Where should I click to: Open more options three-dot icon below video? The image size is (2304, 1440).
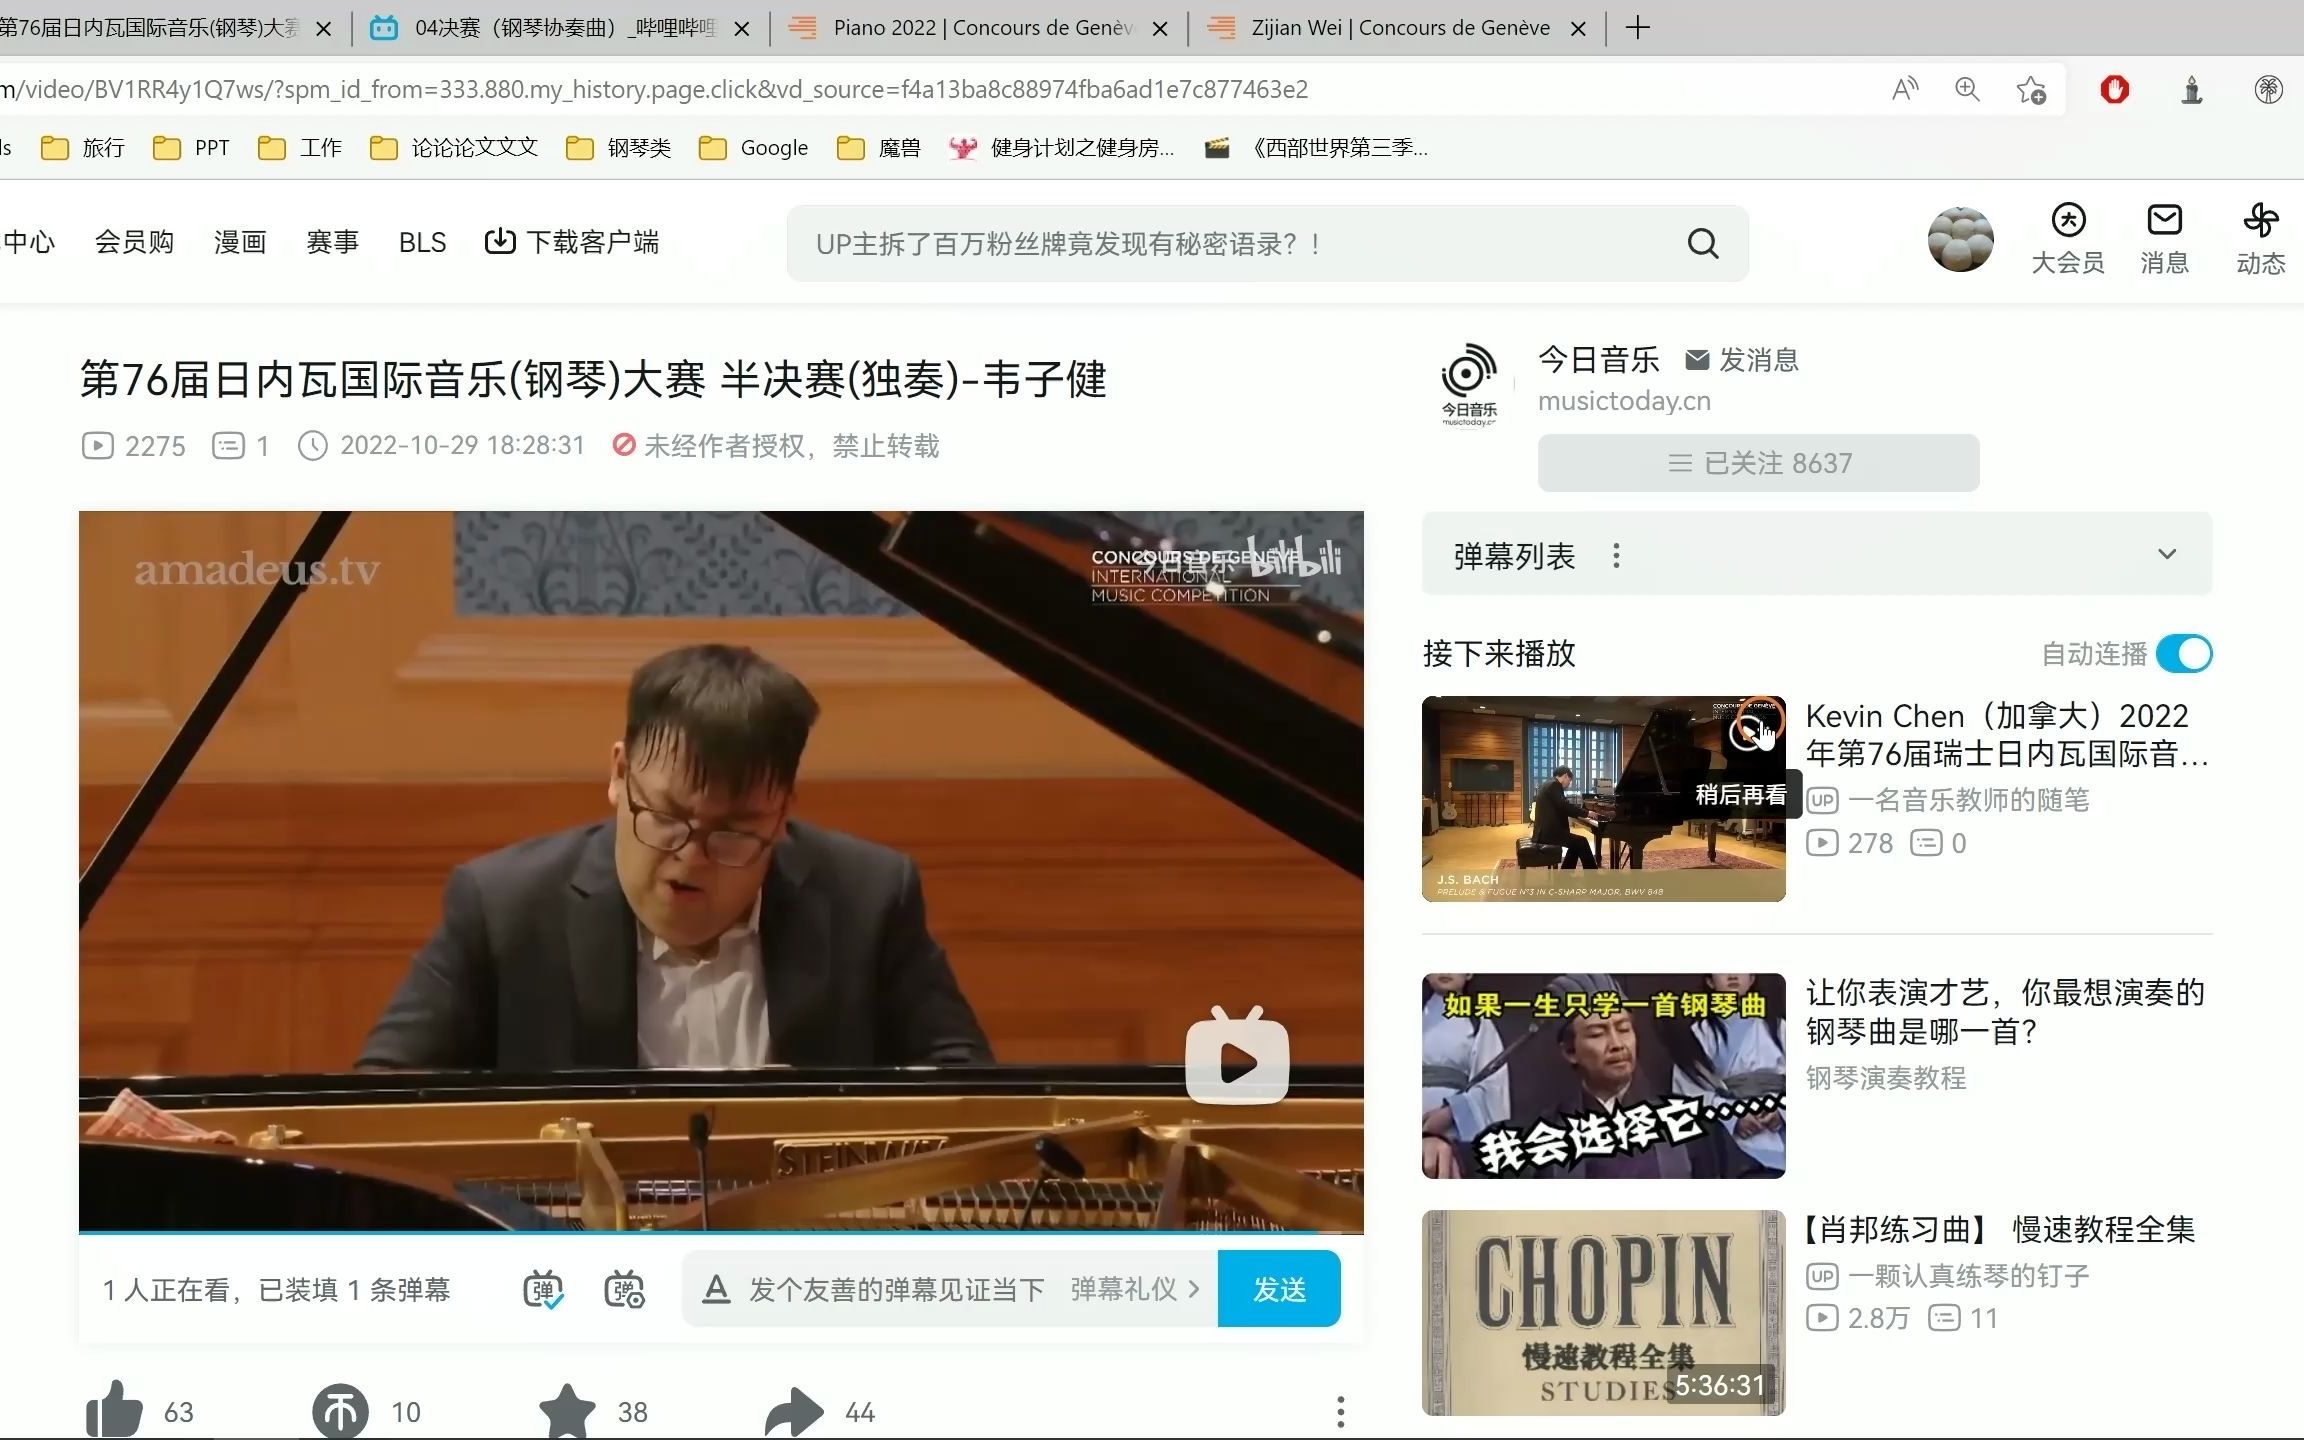pos(1340,1411)
